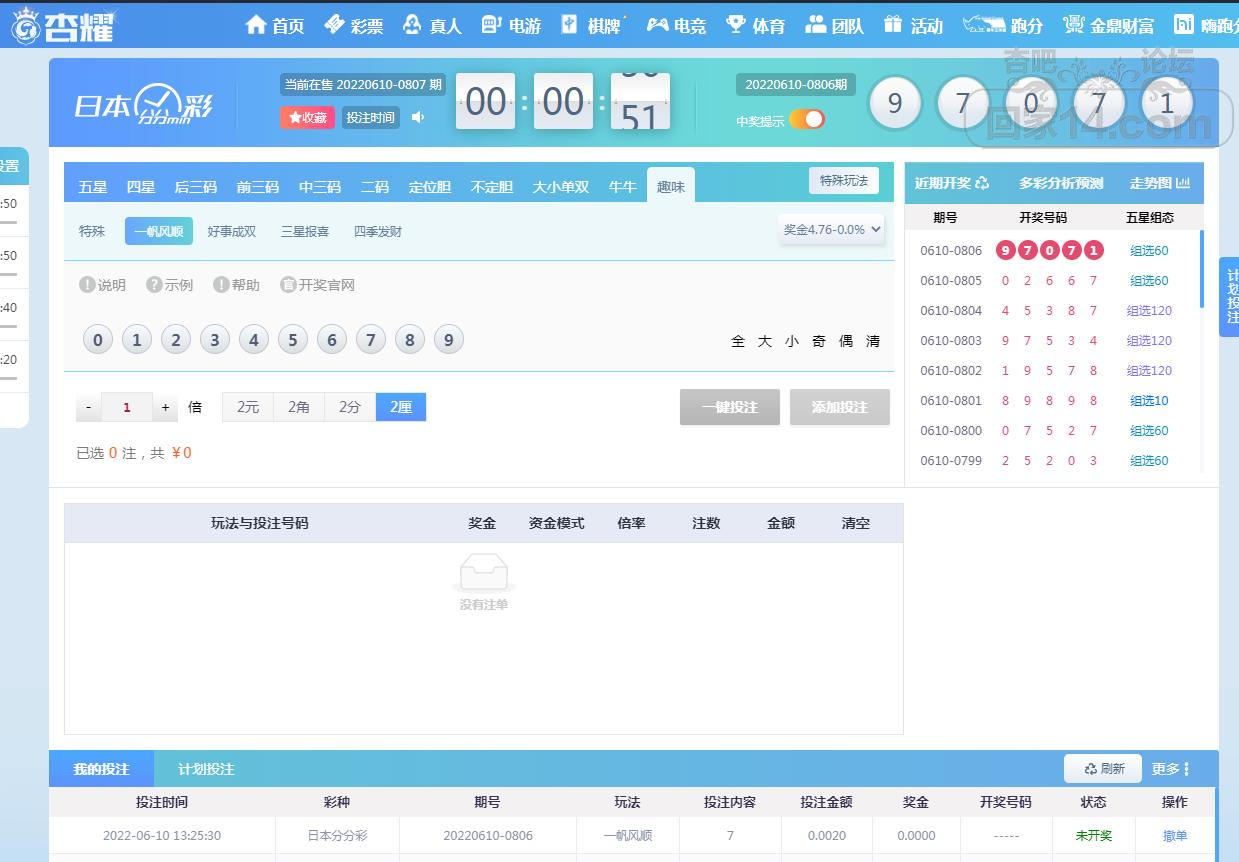Click the 走势图 chart icon
The image size is (1239, 862).
pyautogui.click(x=1183, y=183)
